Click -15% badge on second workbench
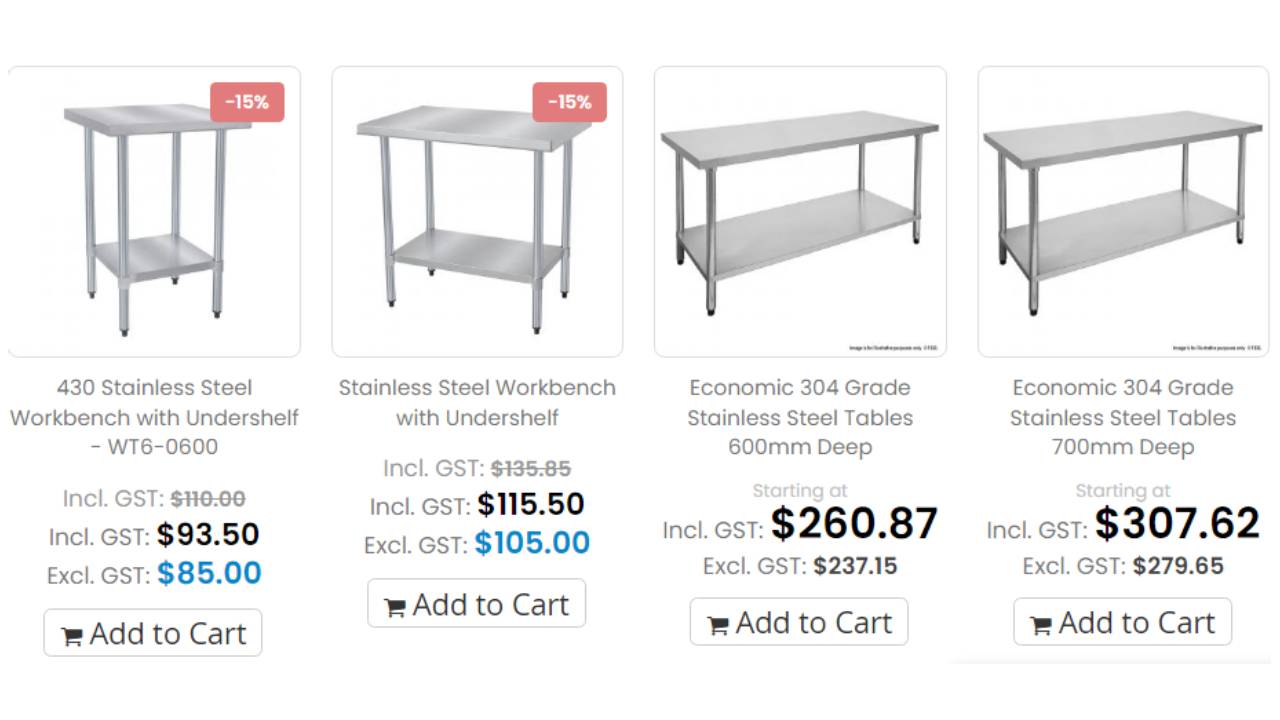 [x=569, y=102]
